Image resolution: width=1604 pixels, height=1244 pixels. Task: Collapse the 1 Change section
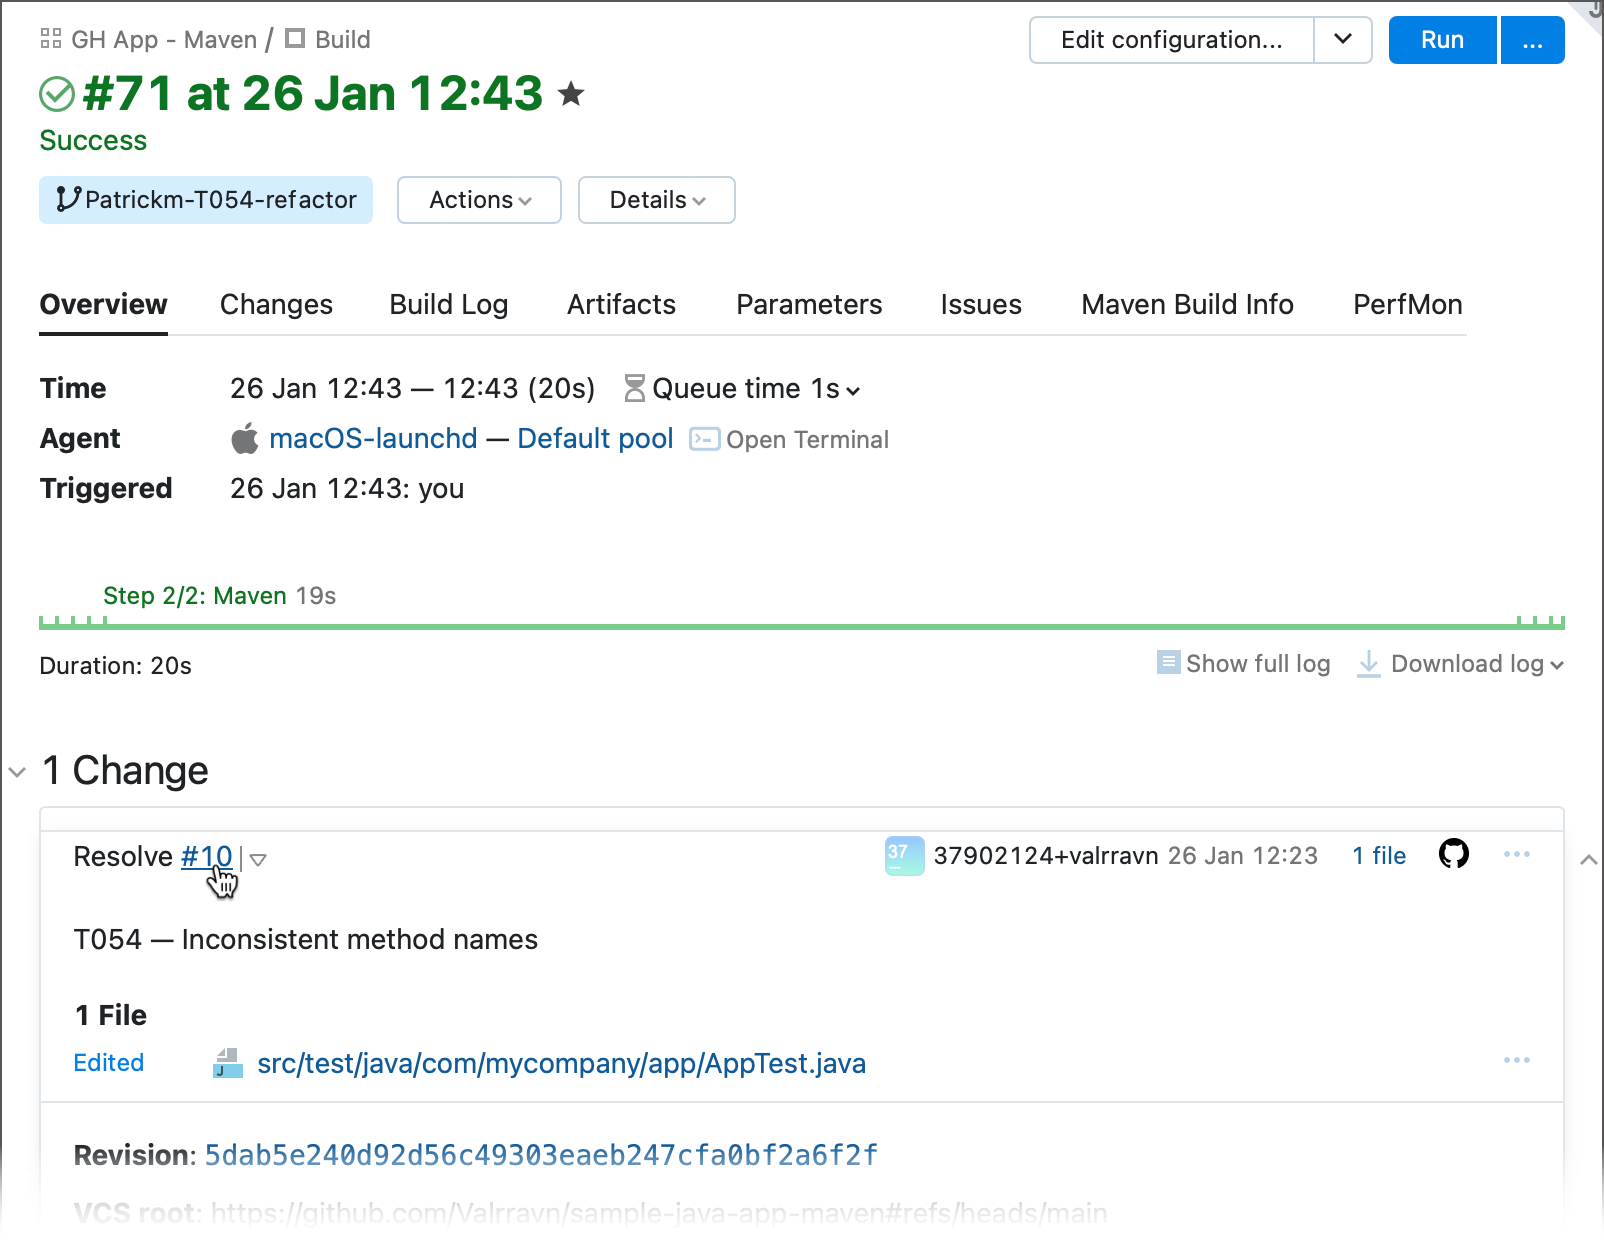[16, 771]
